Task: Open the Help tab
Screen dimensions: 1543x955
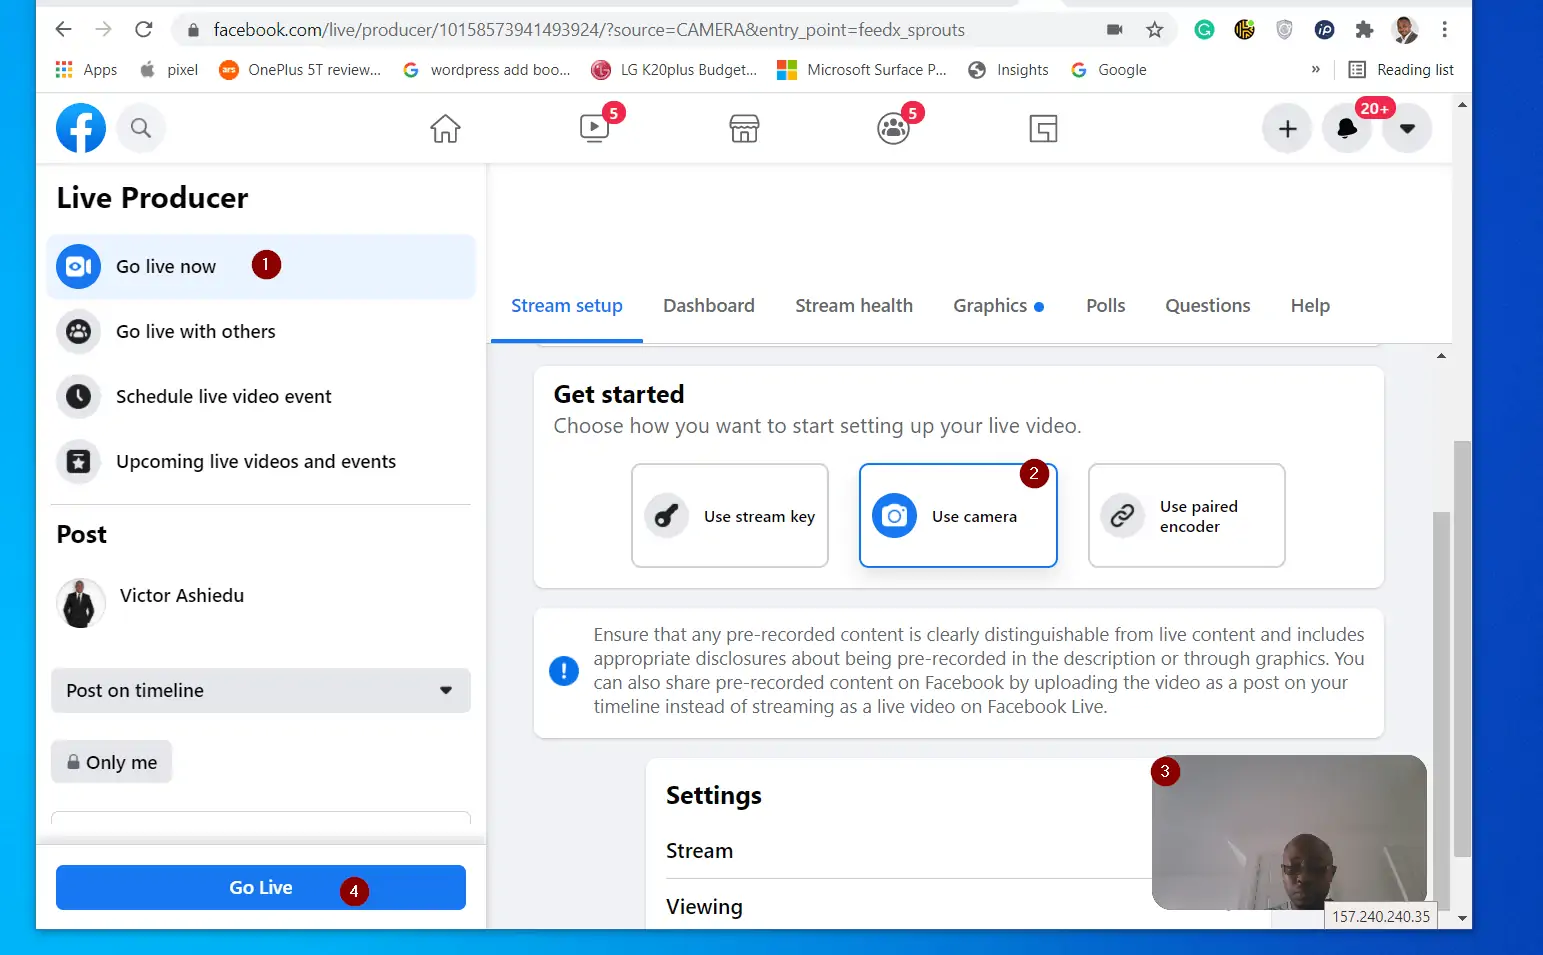Action: point(1310,306)
